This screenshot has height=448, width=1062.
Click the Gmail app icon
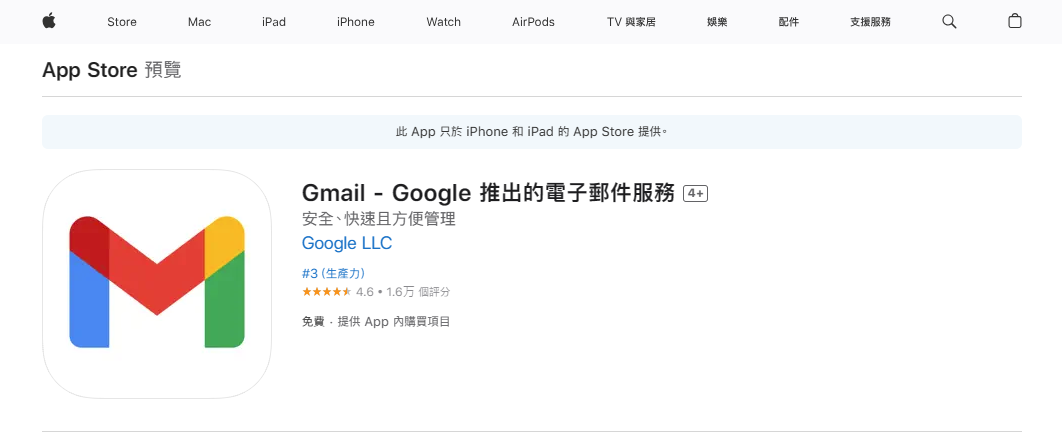coord(157,284)
